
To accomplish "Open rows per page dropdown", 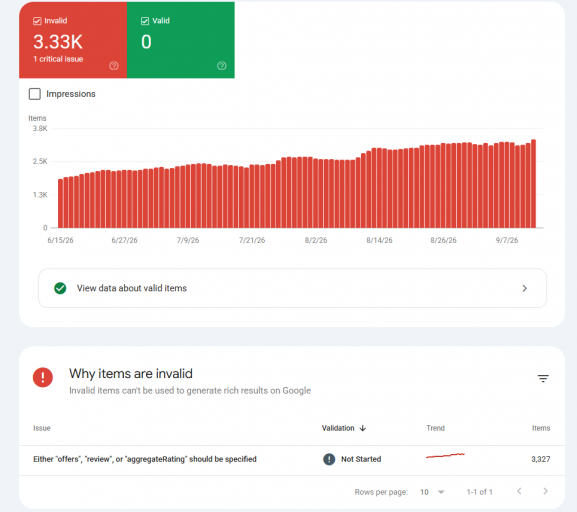I will [x=432, y=492].
